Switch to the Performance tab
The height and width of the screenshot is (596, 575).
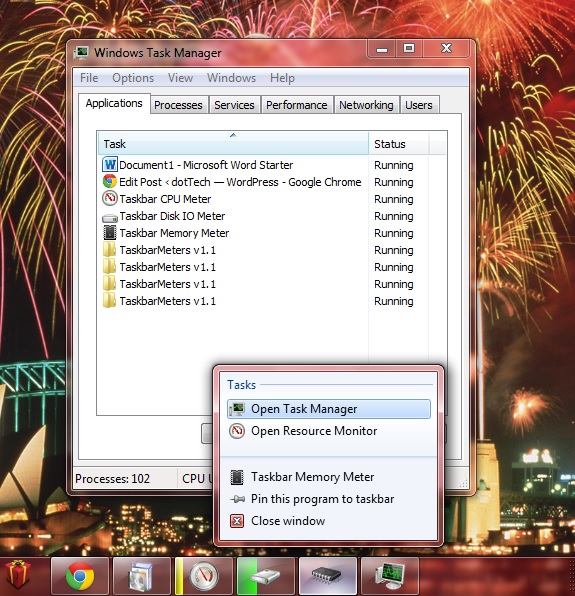296,105
